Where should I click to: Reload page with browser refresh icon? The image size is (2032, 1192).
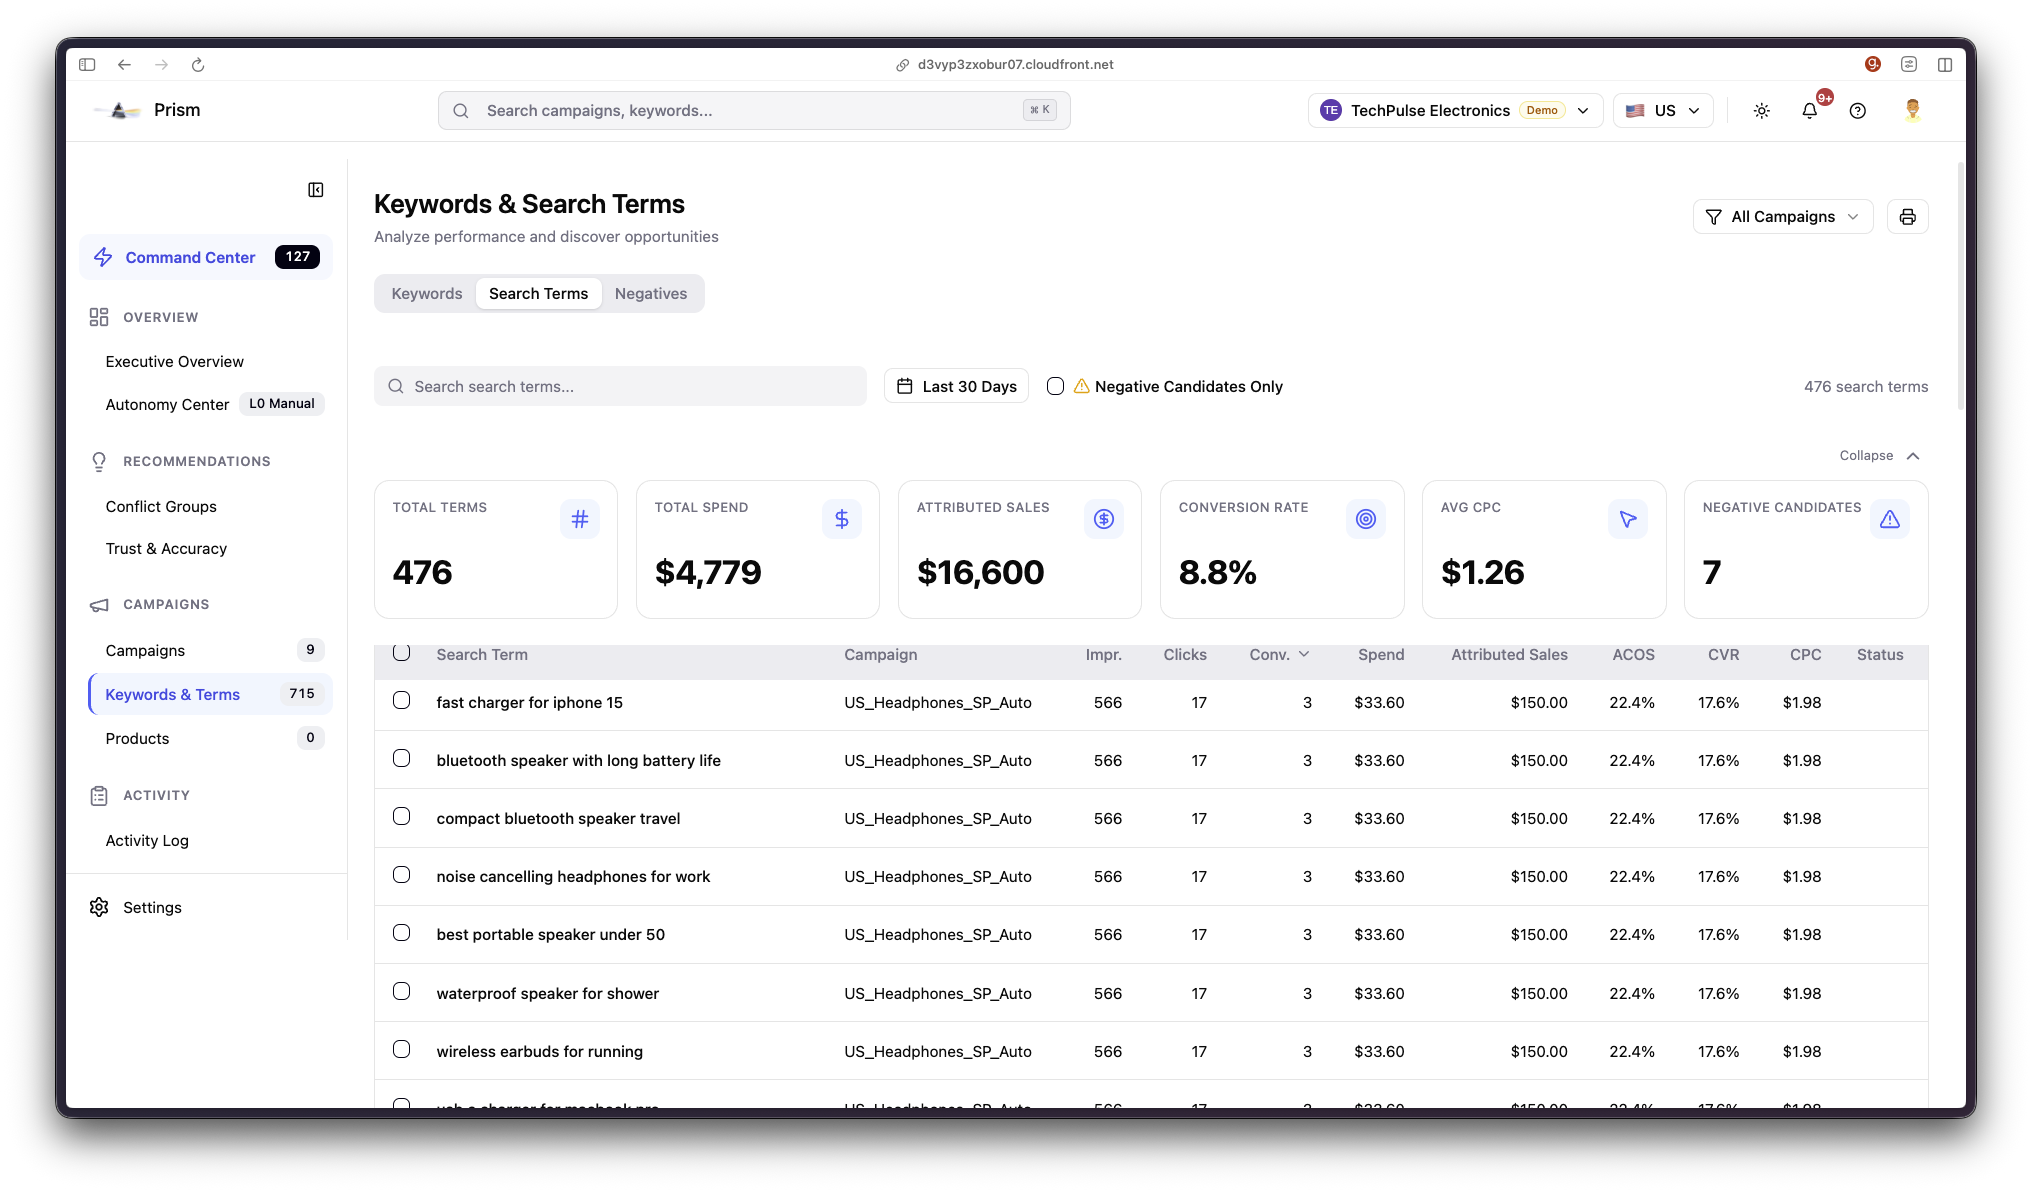click(198, 65)
